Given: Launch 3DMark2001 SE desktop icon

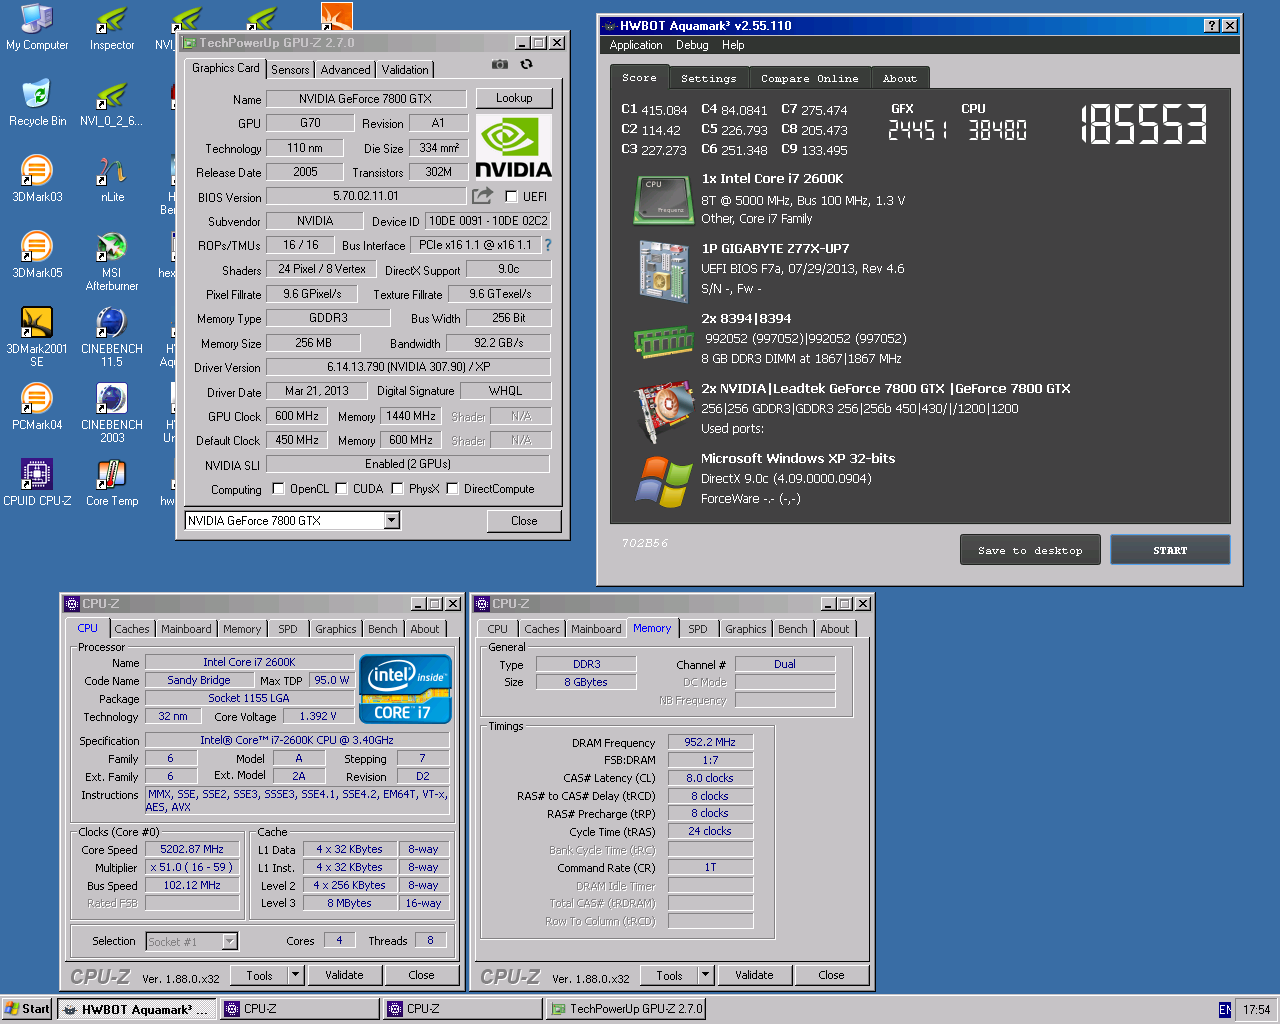Looking at the screenshot, I should click(37, 337).
